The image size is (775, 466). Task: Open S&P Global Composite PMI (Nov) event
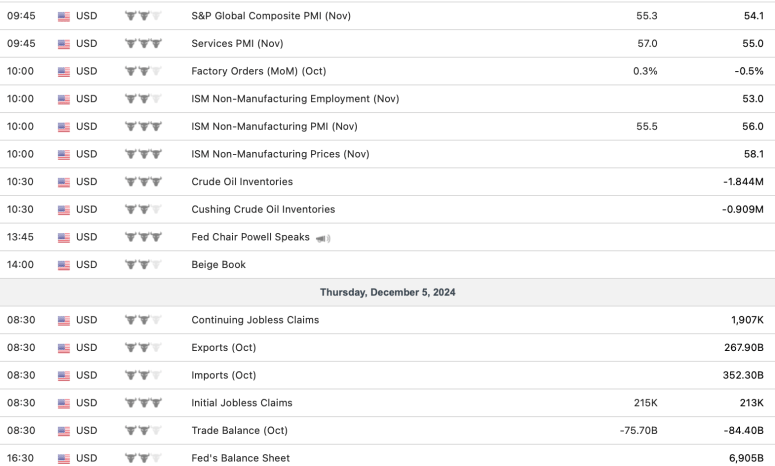coord(271,16)
